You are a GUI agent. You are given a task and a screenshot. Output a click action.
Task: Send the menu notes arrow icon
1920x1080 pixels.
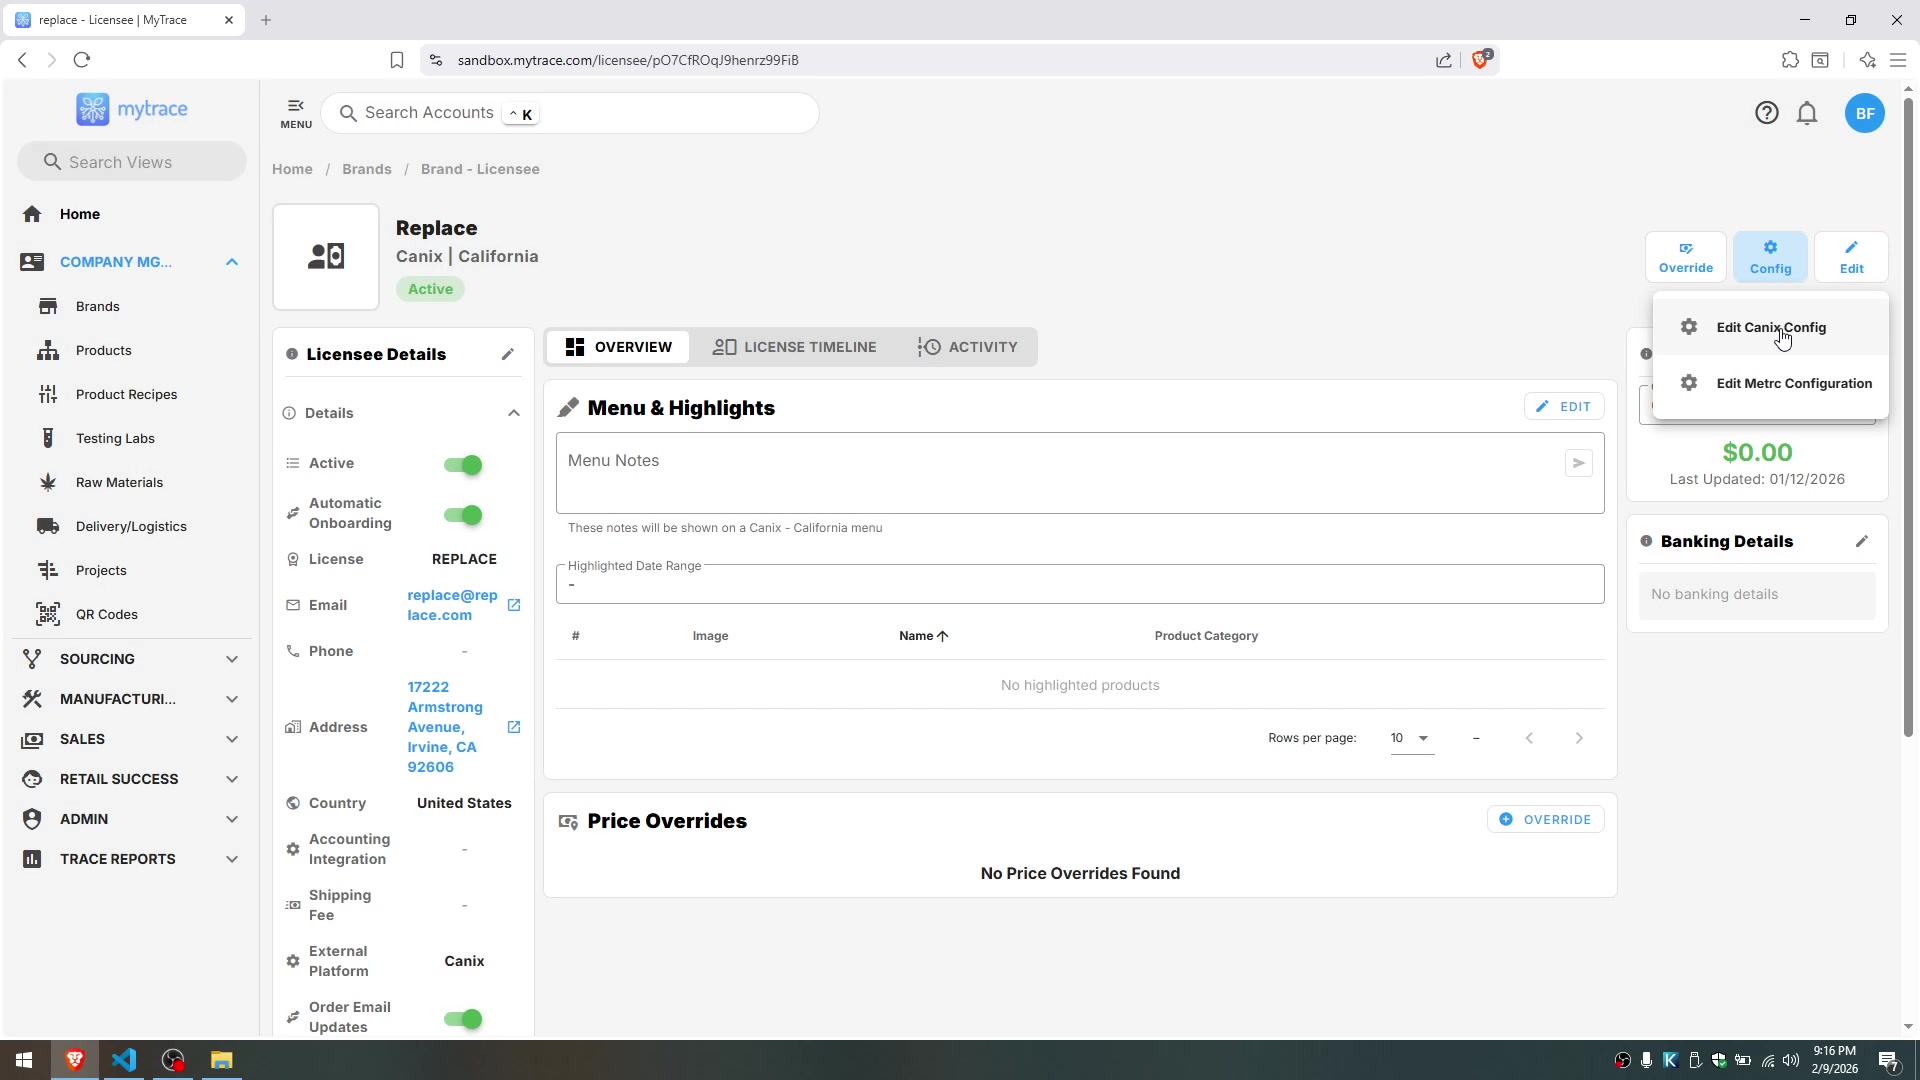point(1578,463)
